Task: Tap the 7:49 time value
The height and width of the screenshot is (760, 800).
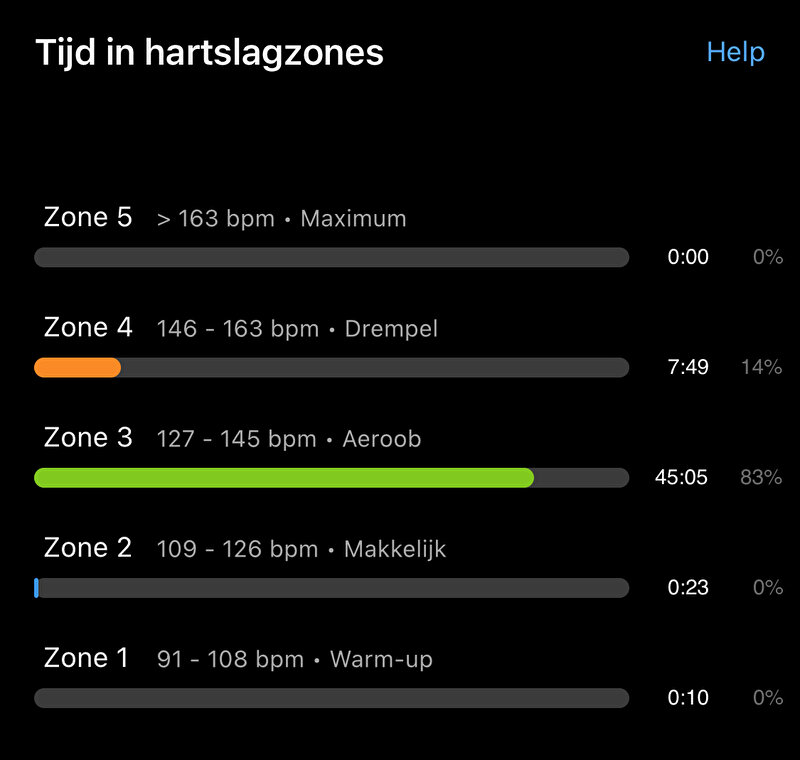Action: 688,367
